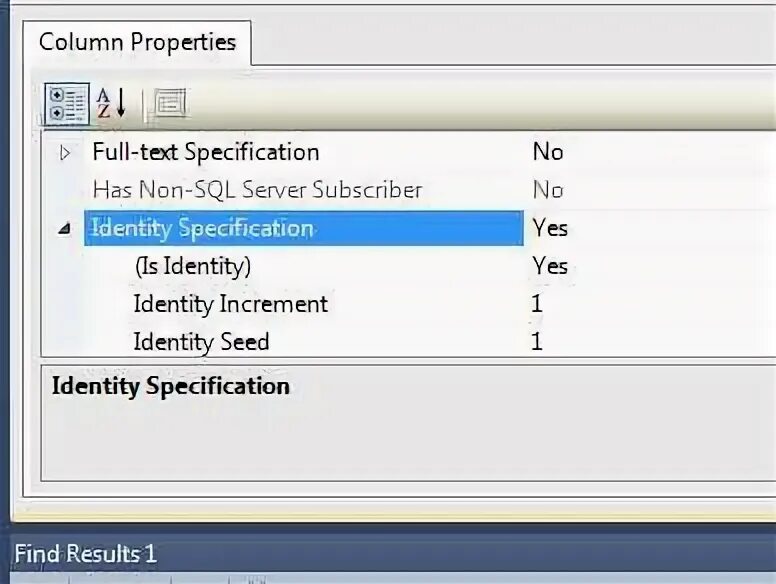
Task: Click the Full-text Specification No value
Action: (x=548, y=152)
